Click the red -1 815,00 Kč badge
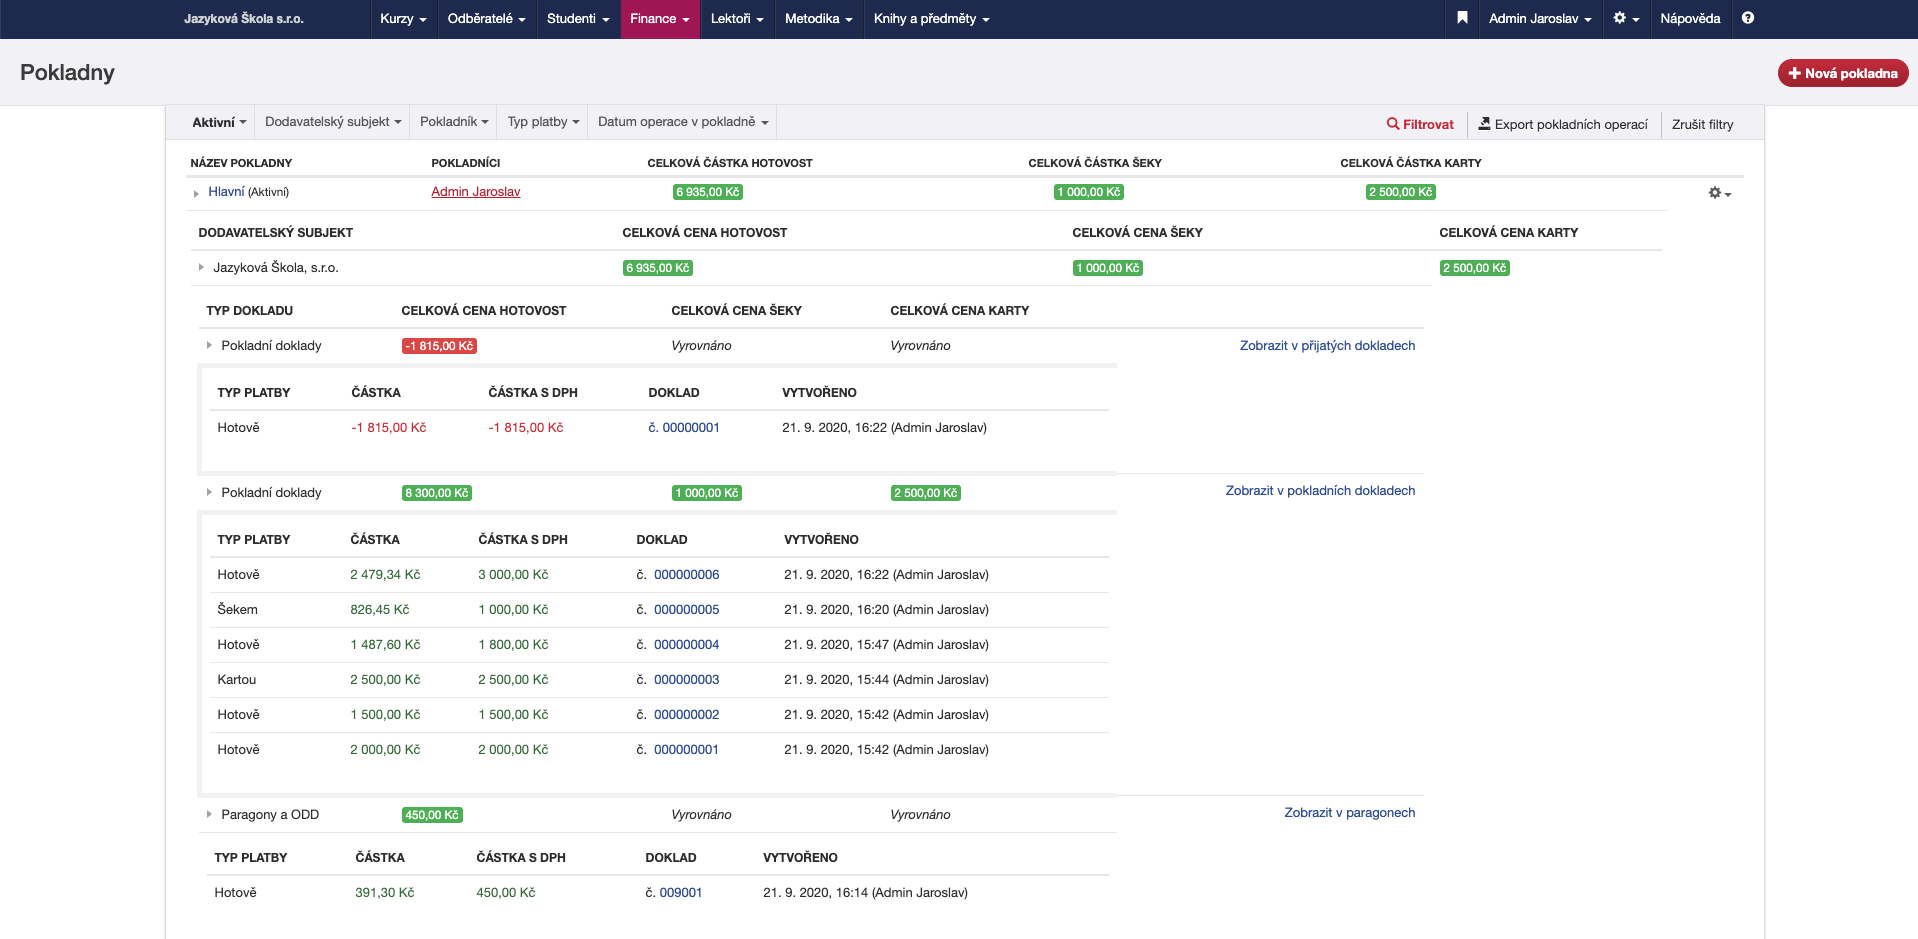 pos(439,346)
